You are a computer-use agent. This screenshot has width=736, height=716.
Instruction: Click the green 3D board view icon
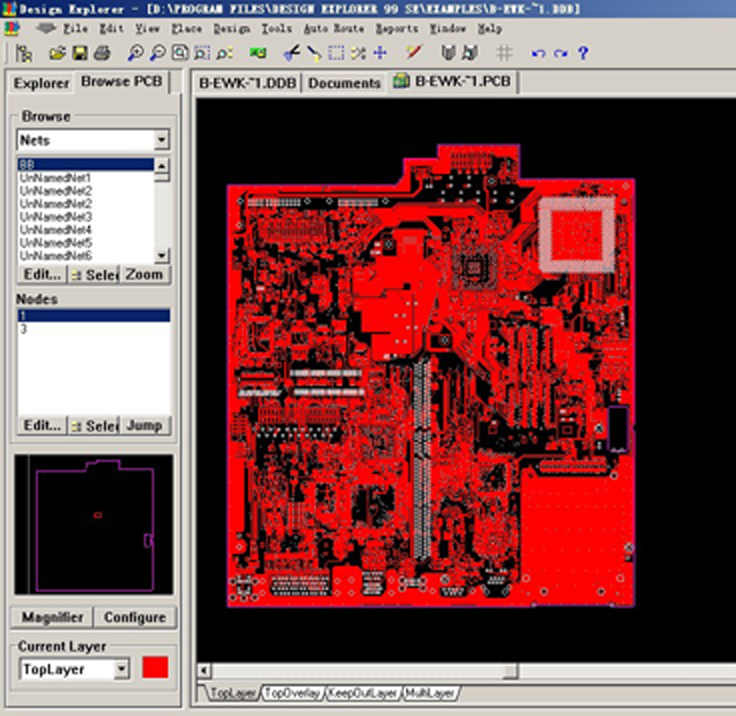tap(258, 53)
